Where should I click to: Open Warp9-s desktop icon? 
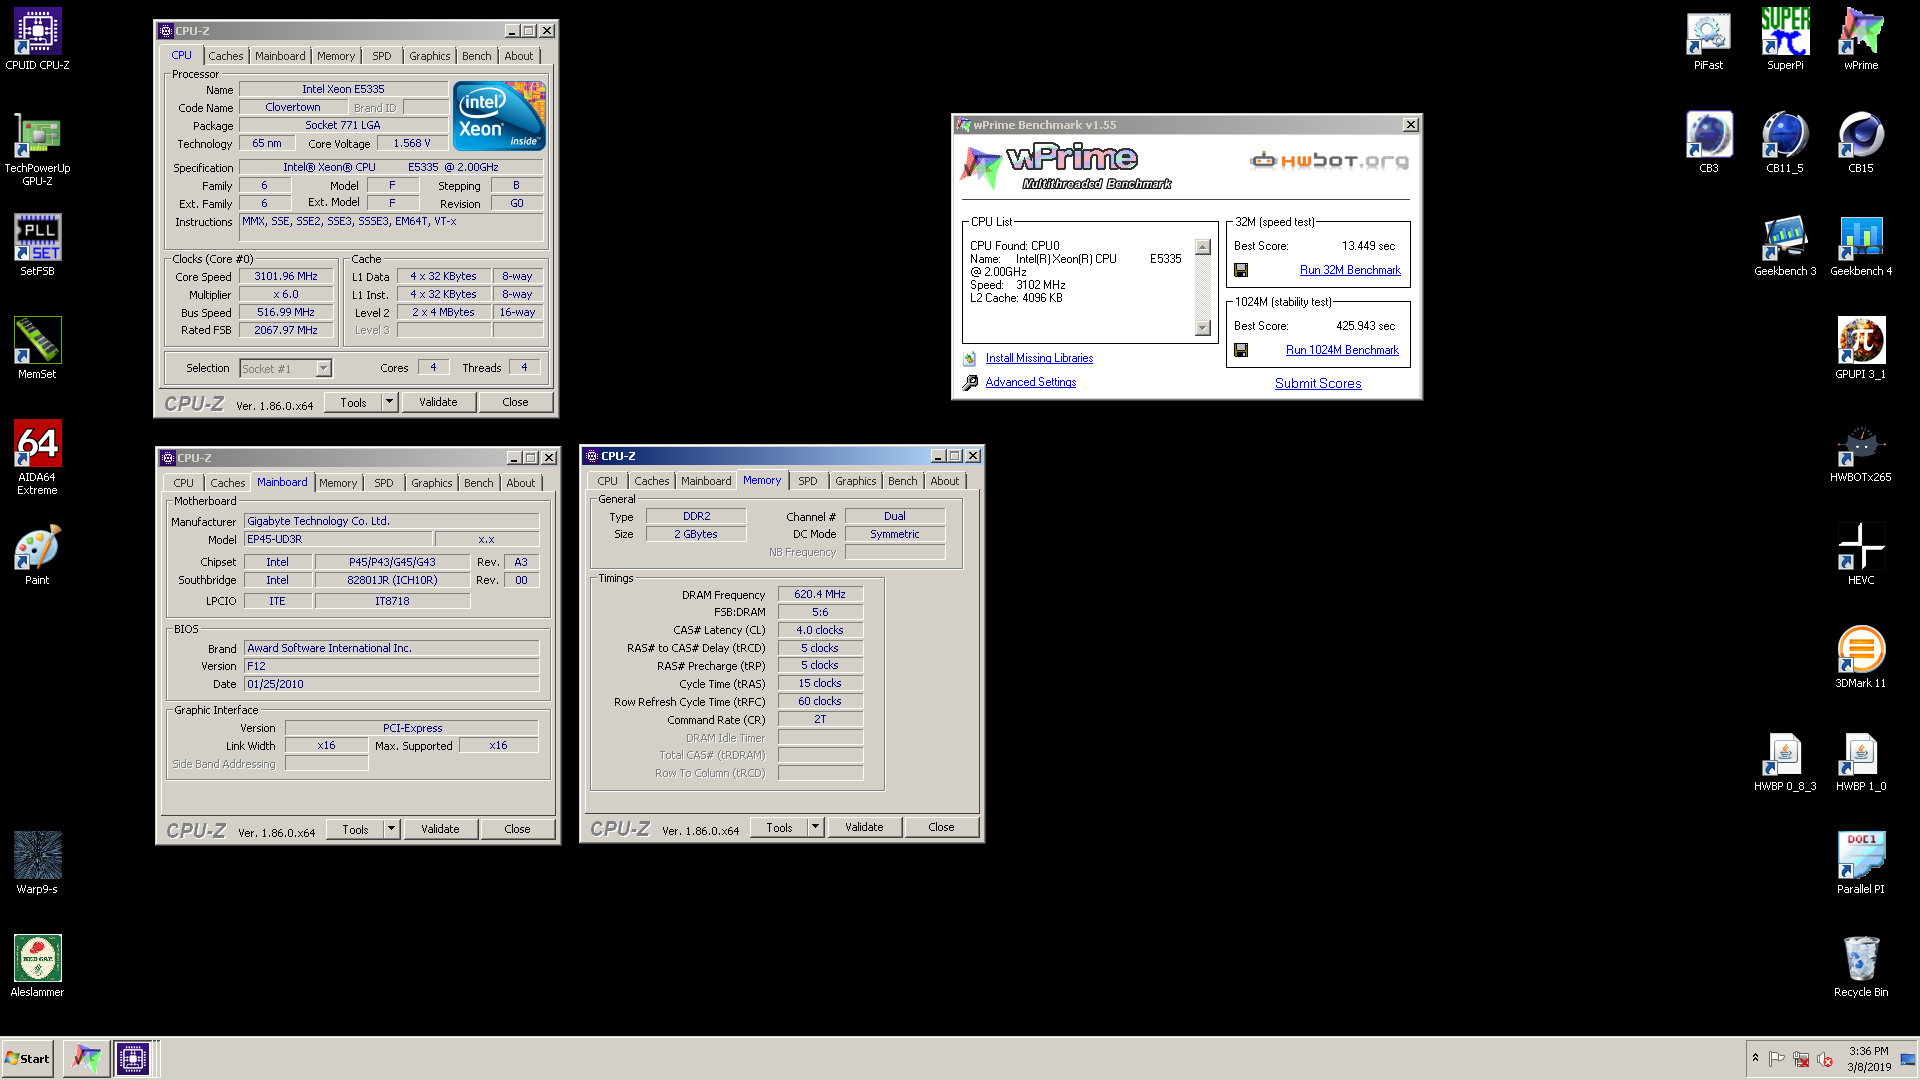click(x=37, y=864)
